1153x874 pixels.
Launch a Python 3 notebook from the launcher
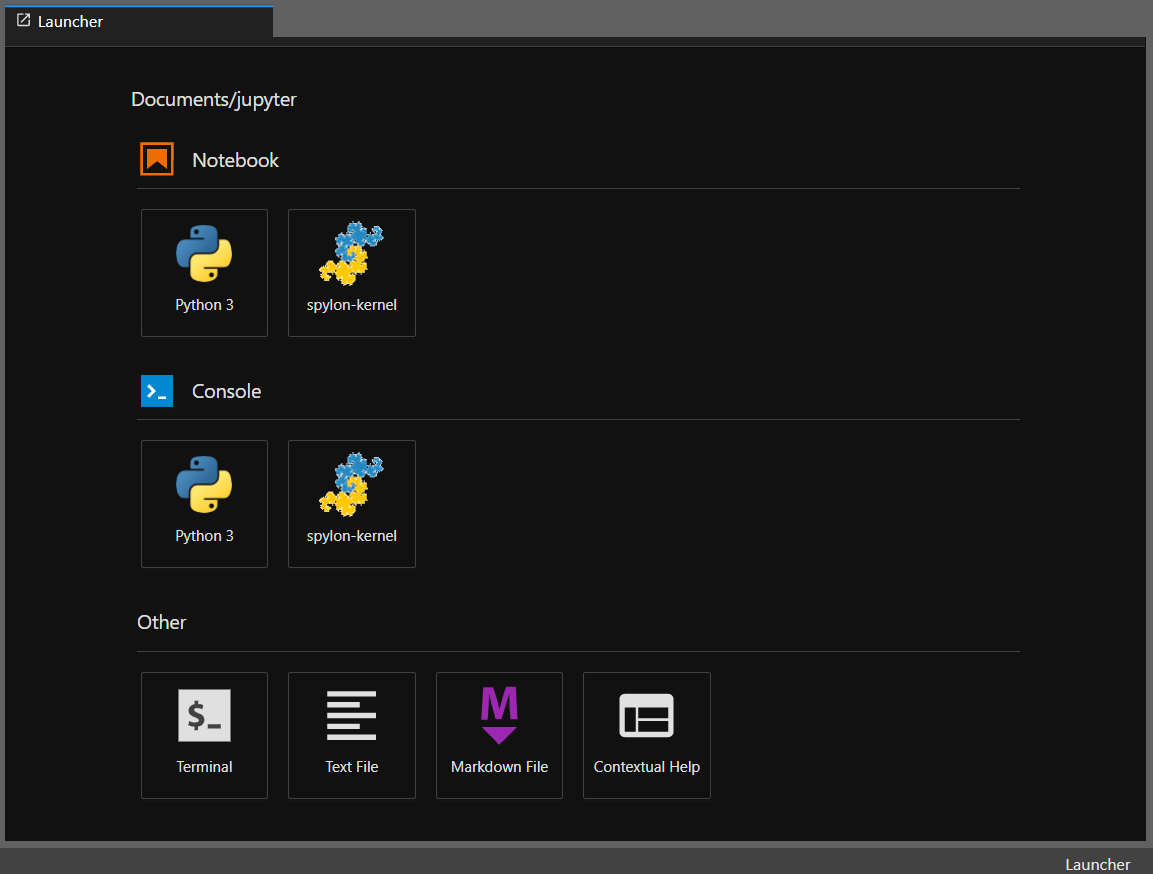pos(204,272)
